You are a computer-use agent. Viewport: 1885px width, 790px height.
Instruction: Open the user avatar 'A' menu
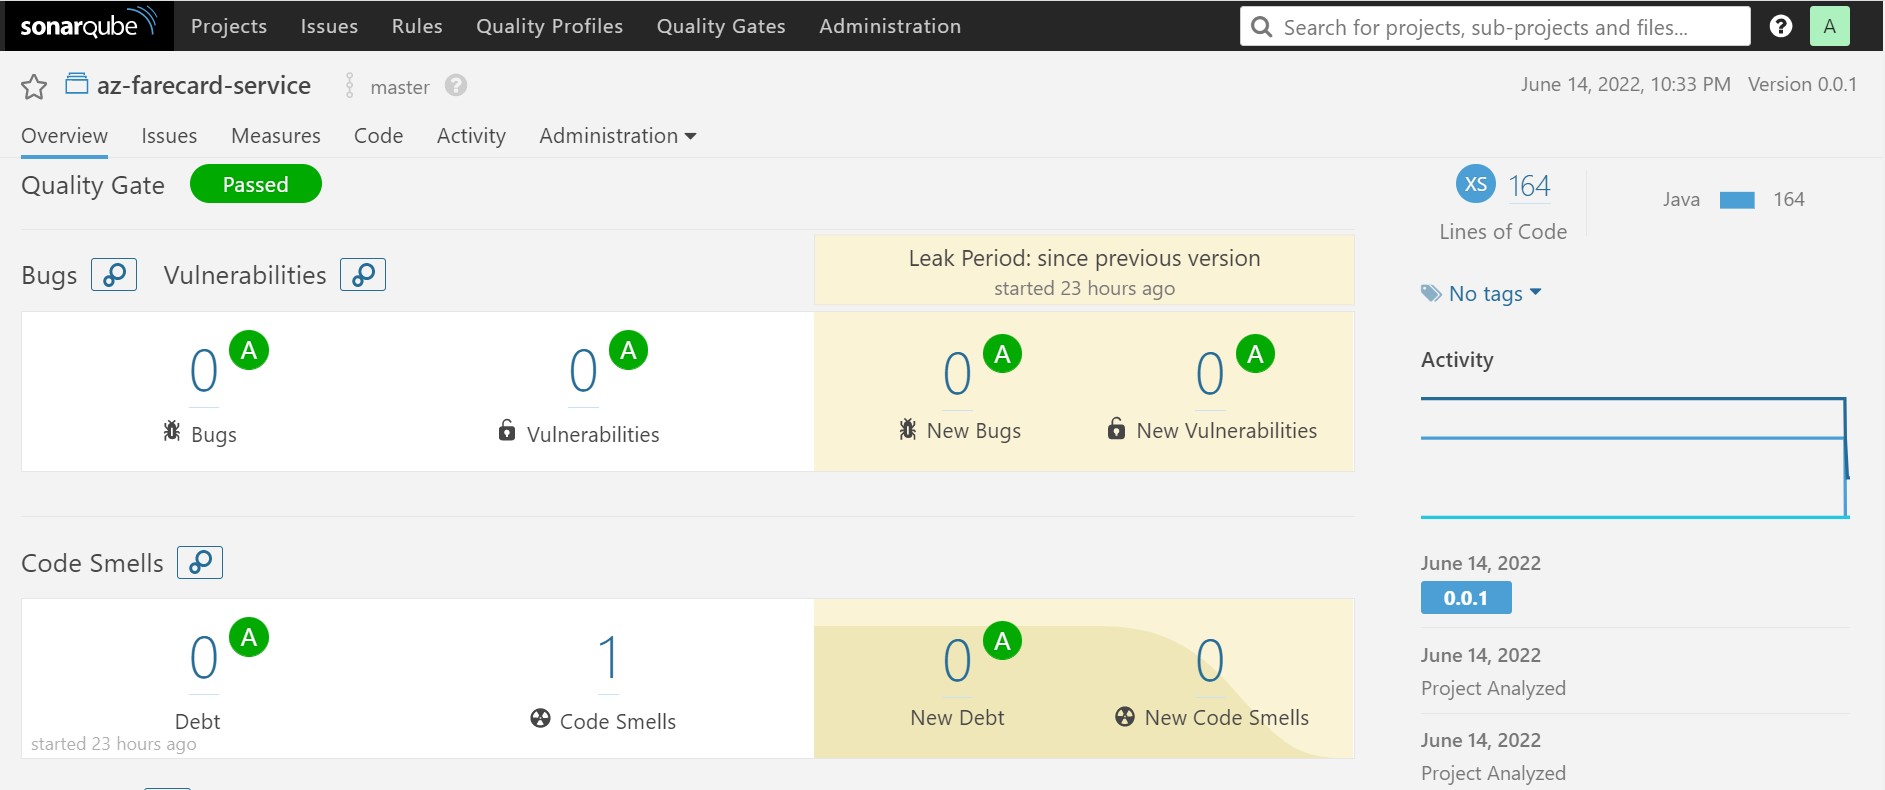click(x=1830, y=26)
